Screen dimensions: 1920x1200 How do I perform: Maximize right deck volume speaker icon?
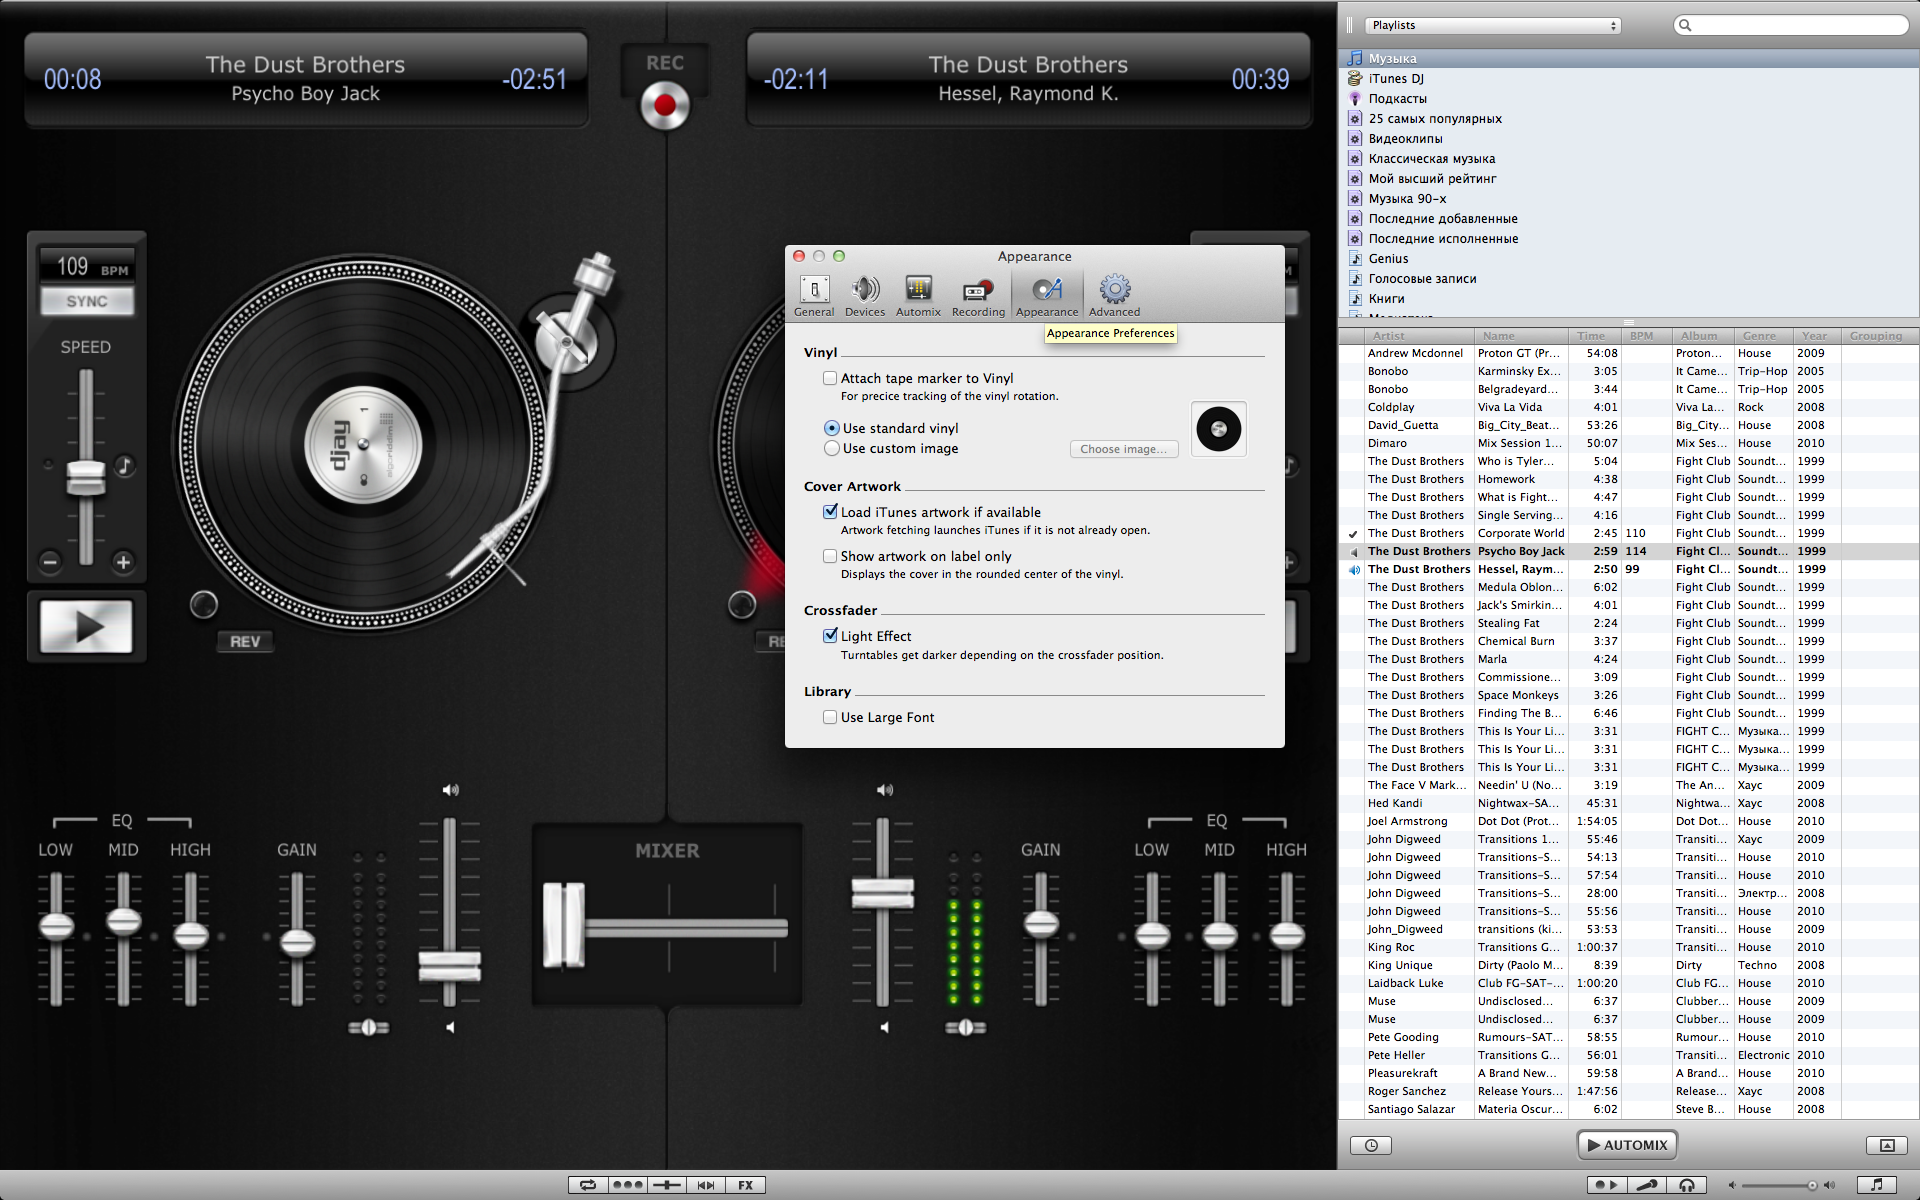pyautogui.click(x=885, y=790)
